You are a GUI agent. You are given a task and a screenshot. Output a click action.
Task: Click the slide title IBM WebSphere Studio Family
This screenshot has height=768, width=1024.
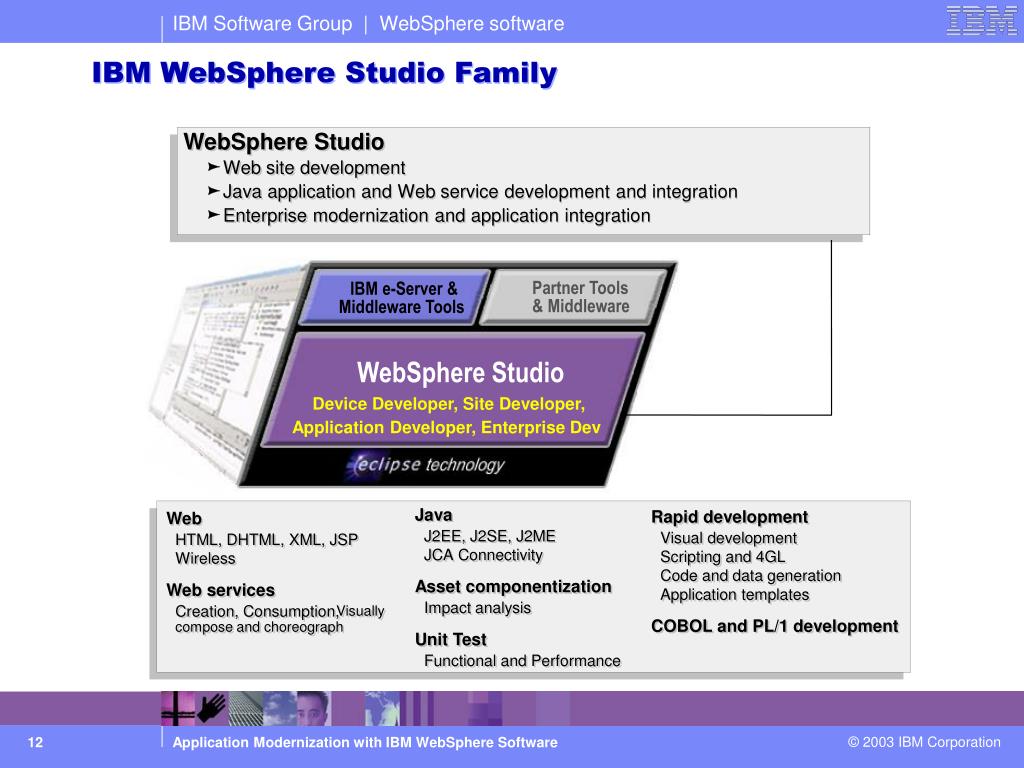pos(325,73)
